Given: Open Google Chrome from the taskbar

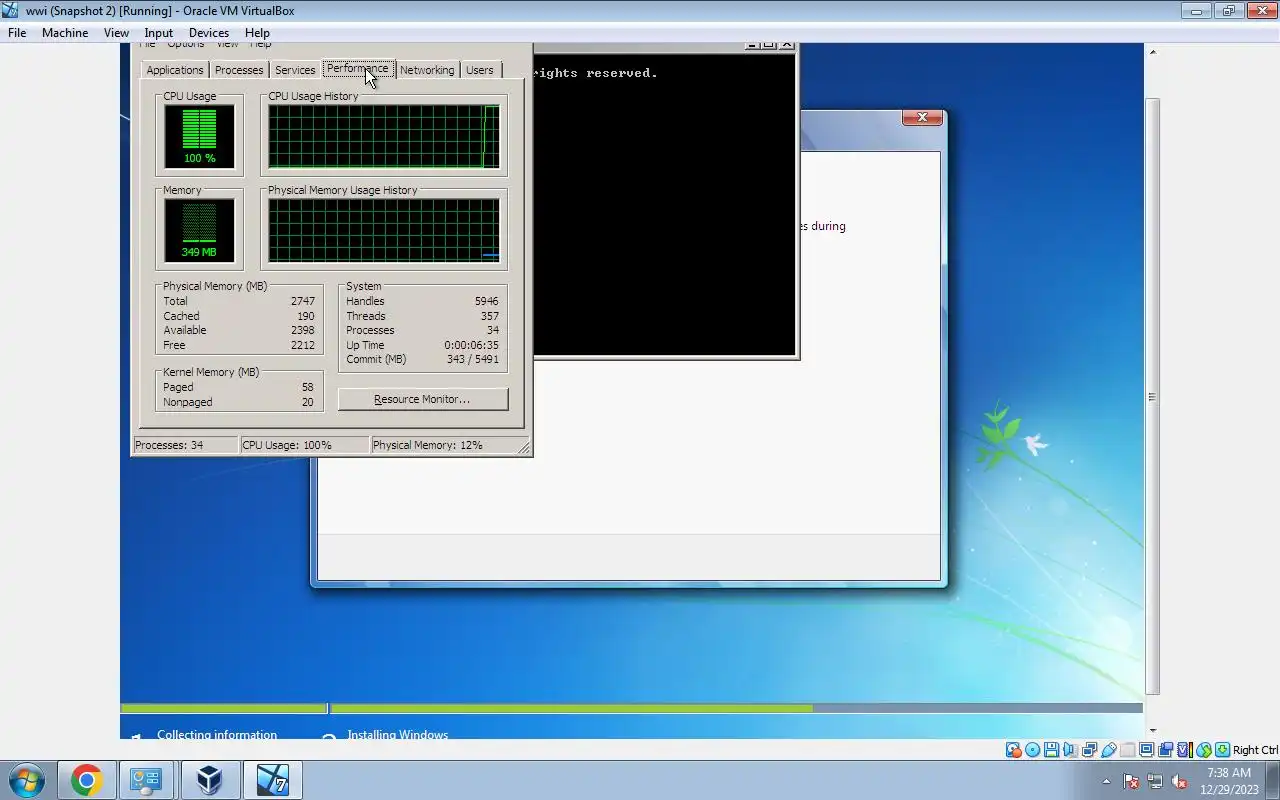Looking at the screenshot, I should click(x=86, y=780).
